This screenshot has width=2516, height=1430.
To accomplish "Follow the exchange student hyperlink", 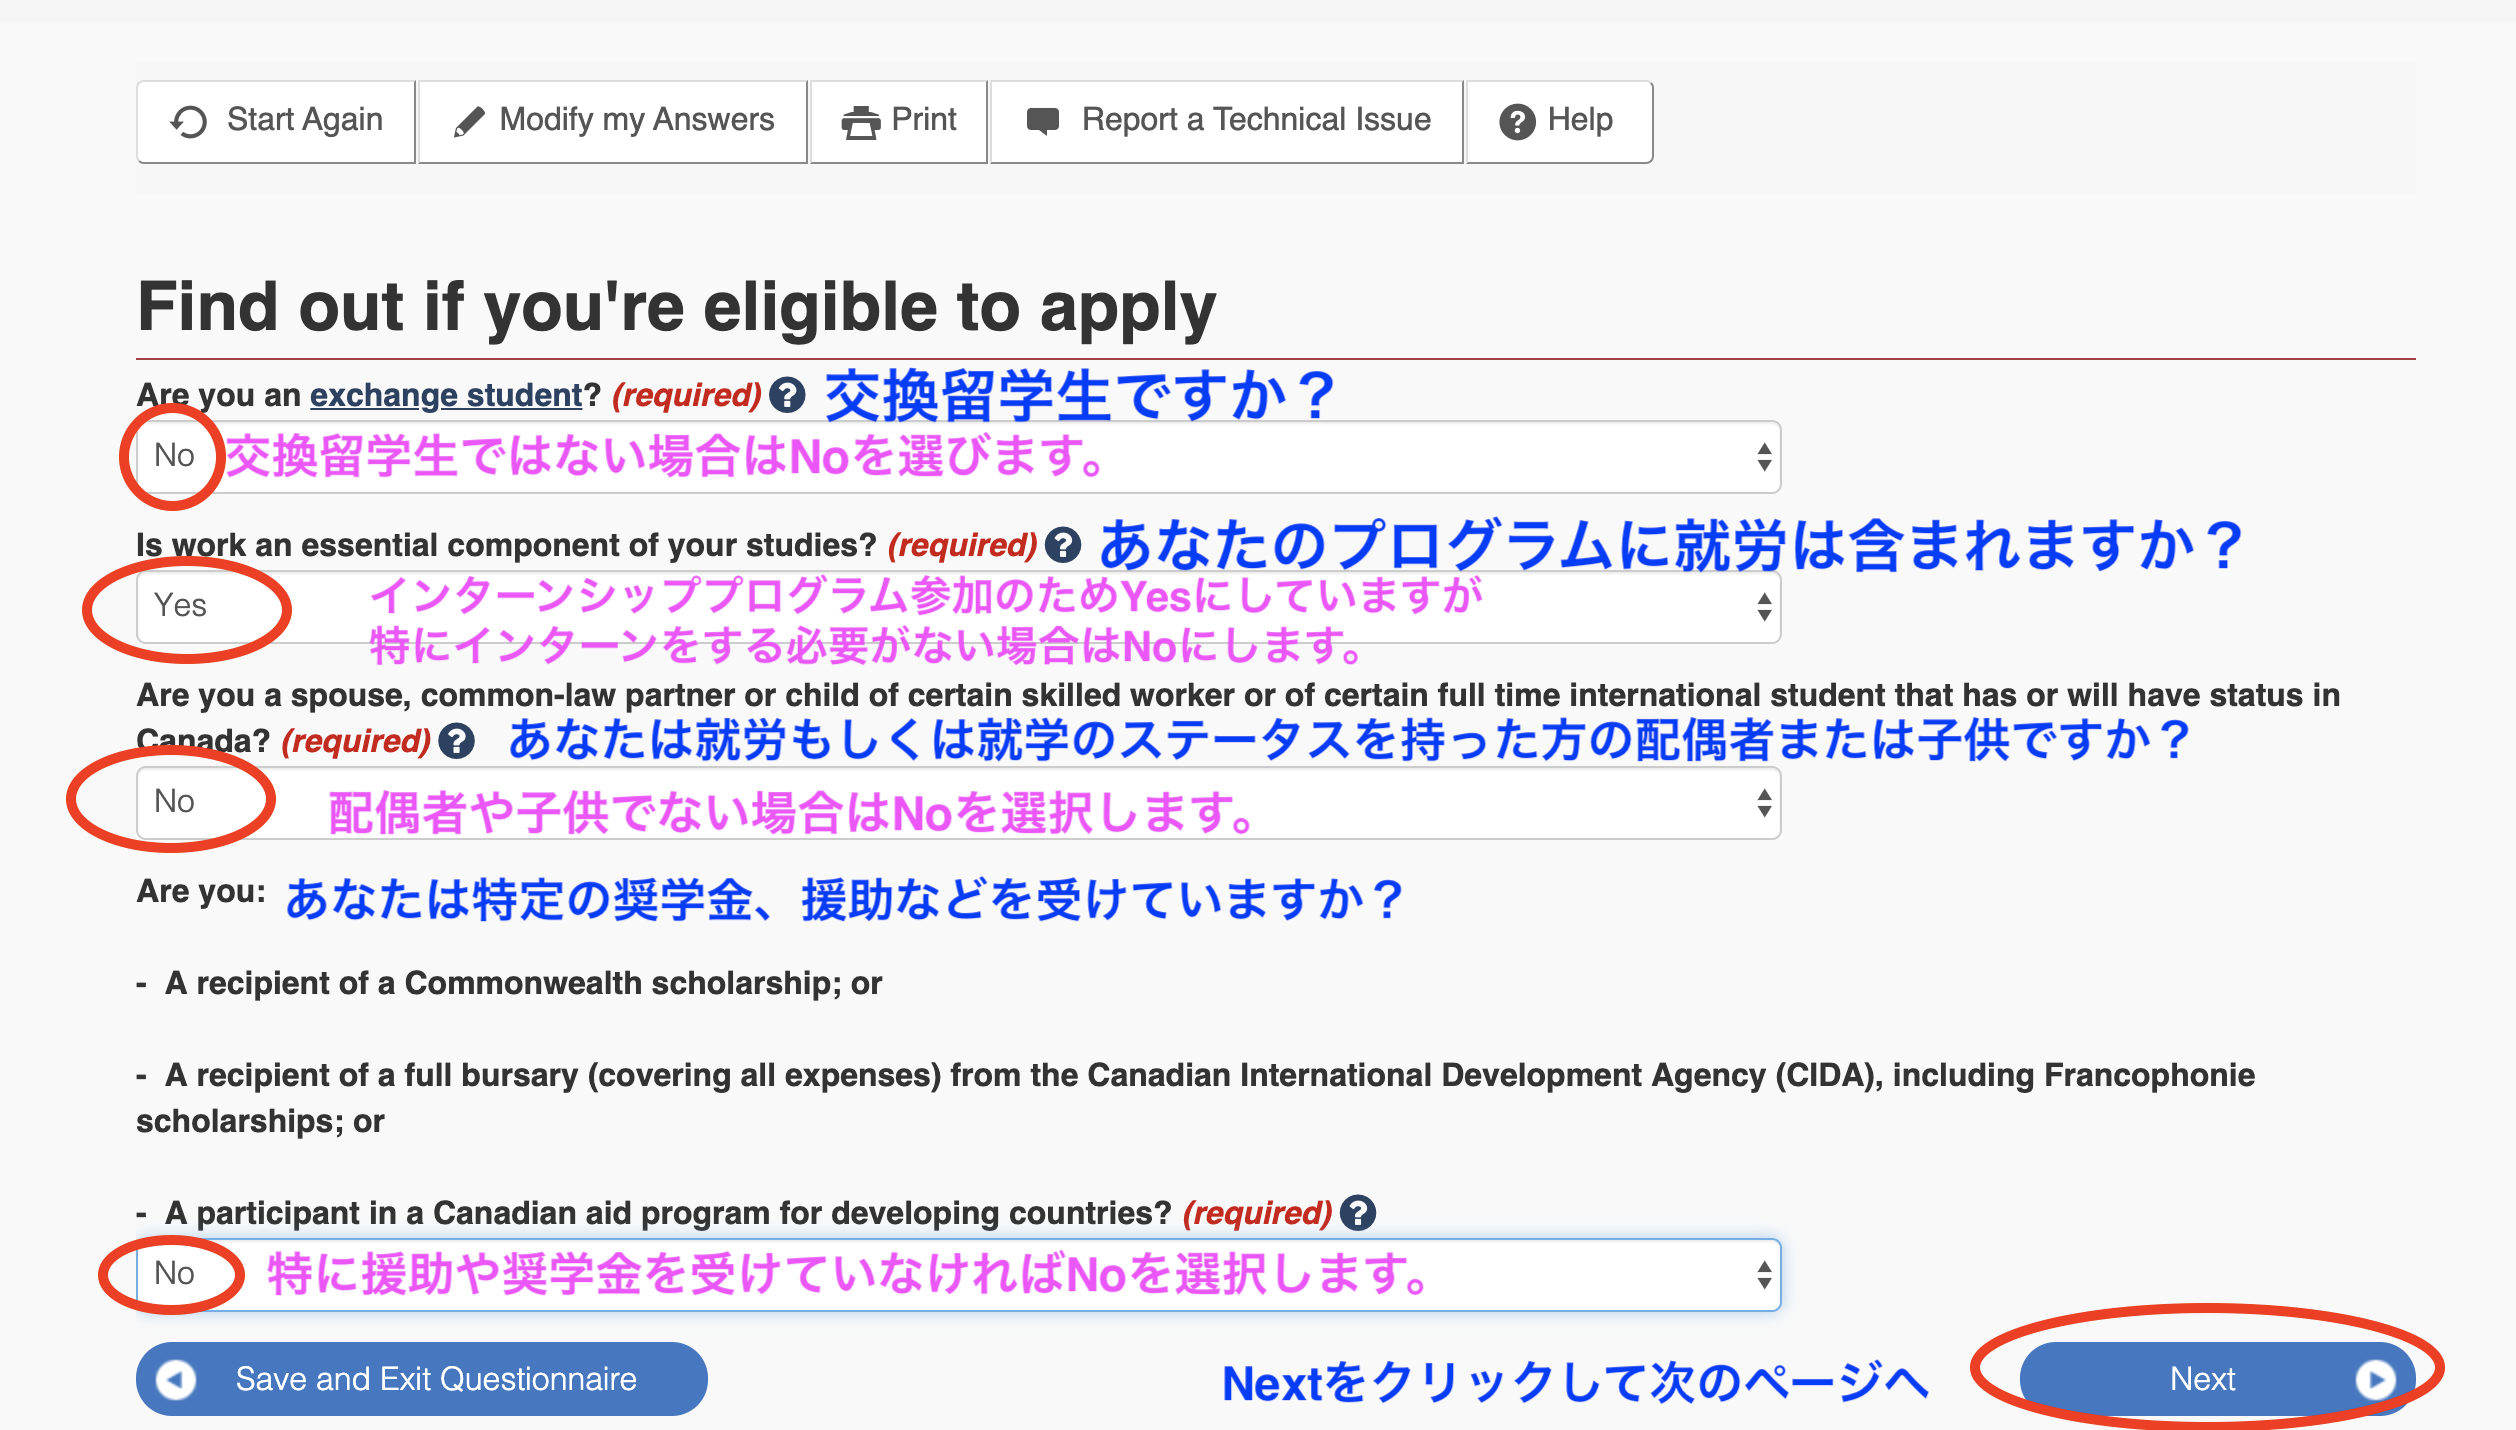I will (445, 395).
